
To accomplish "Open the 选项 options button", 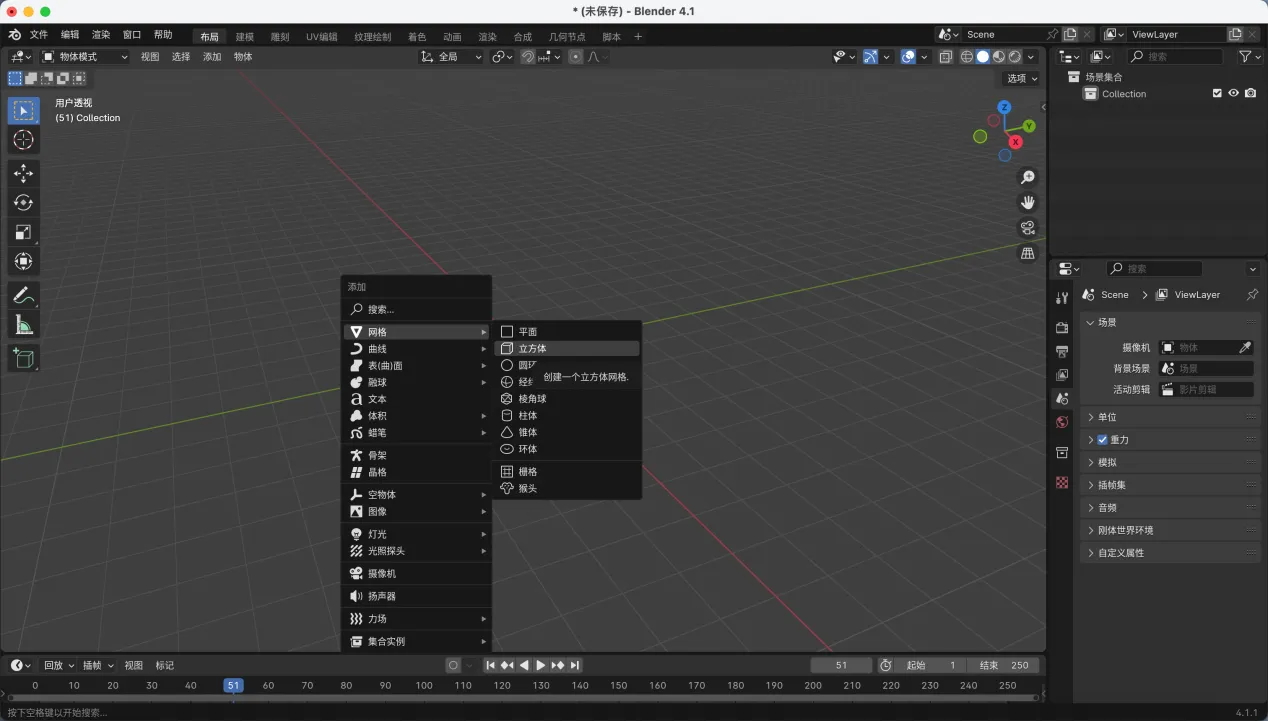I will (1021, 78).
